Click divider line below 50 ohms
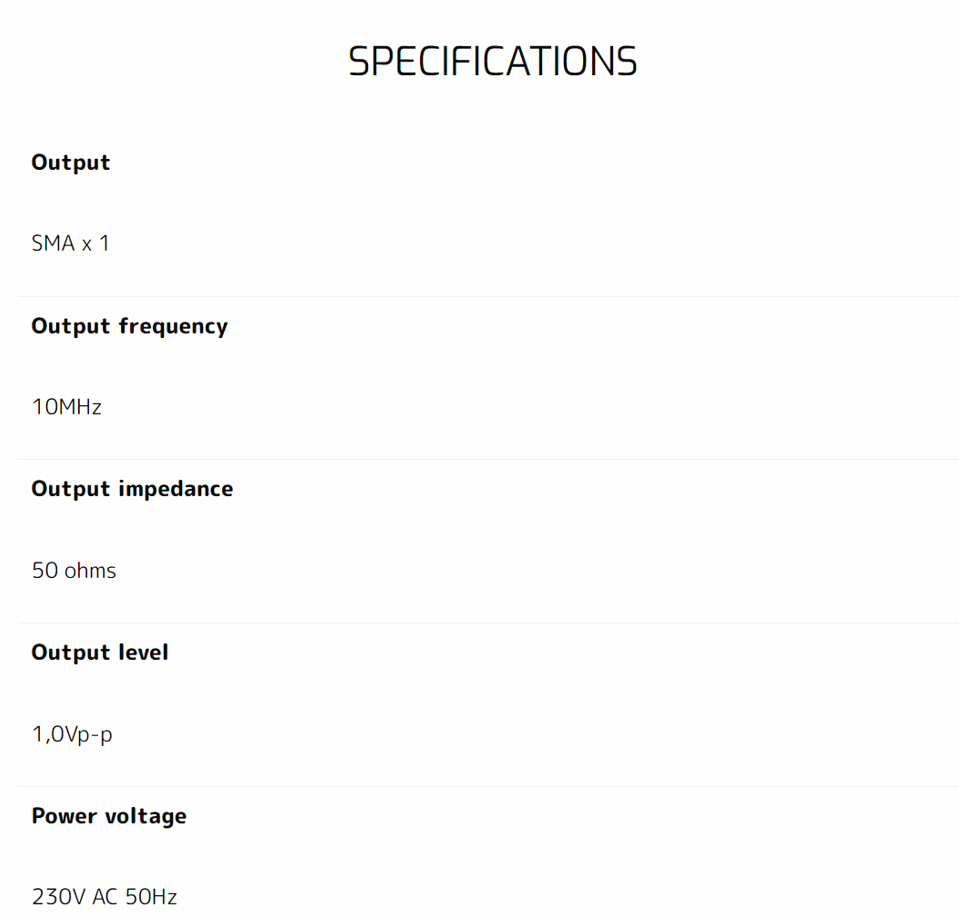This screenshot has height=918, width=959. click(x=488, y=623)
